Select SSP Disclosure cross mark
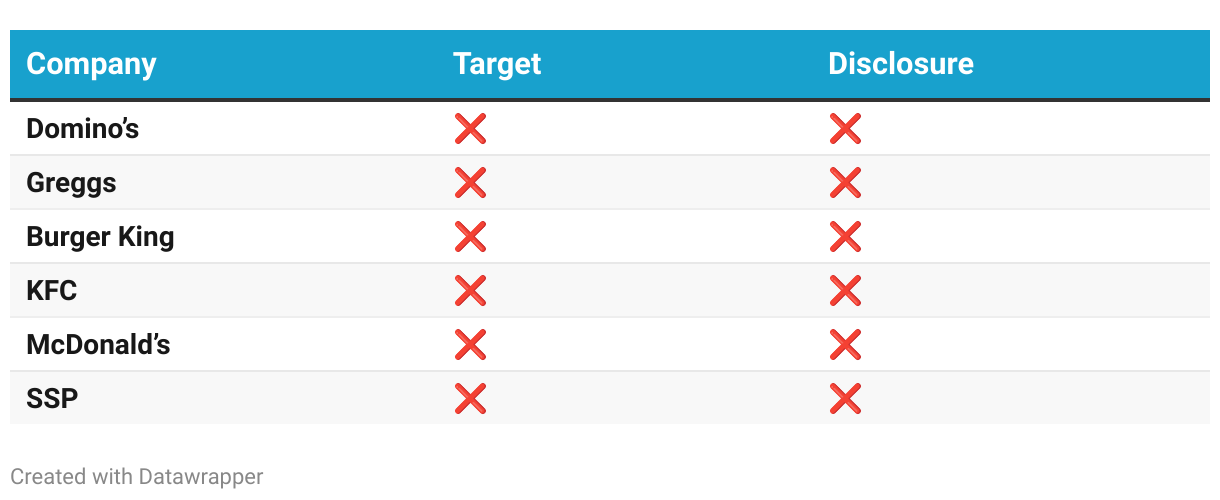This screenshot has height=500, width=1220. [x=845, y=399]
